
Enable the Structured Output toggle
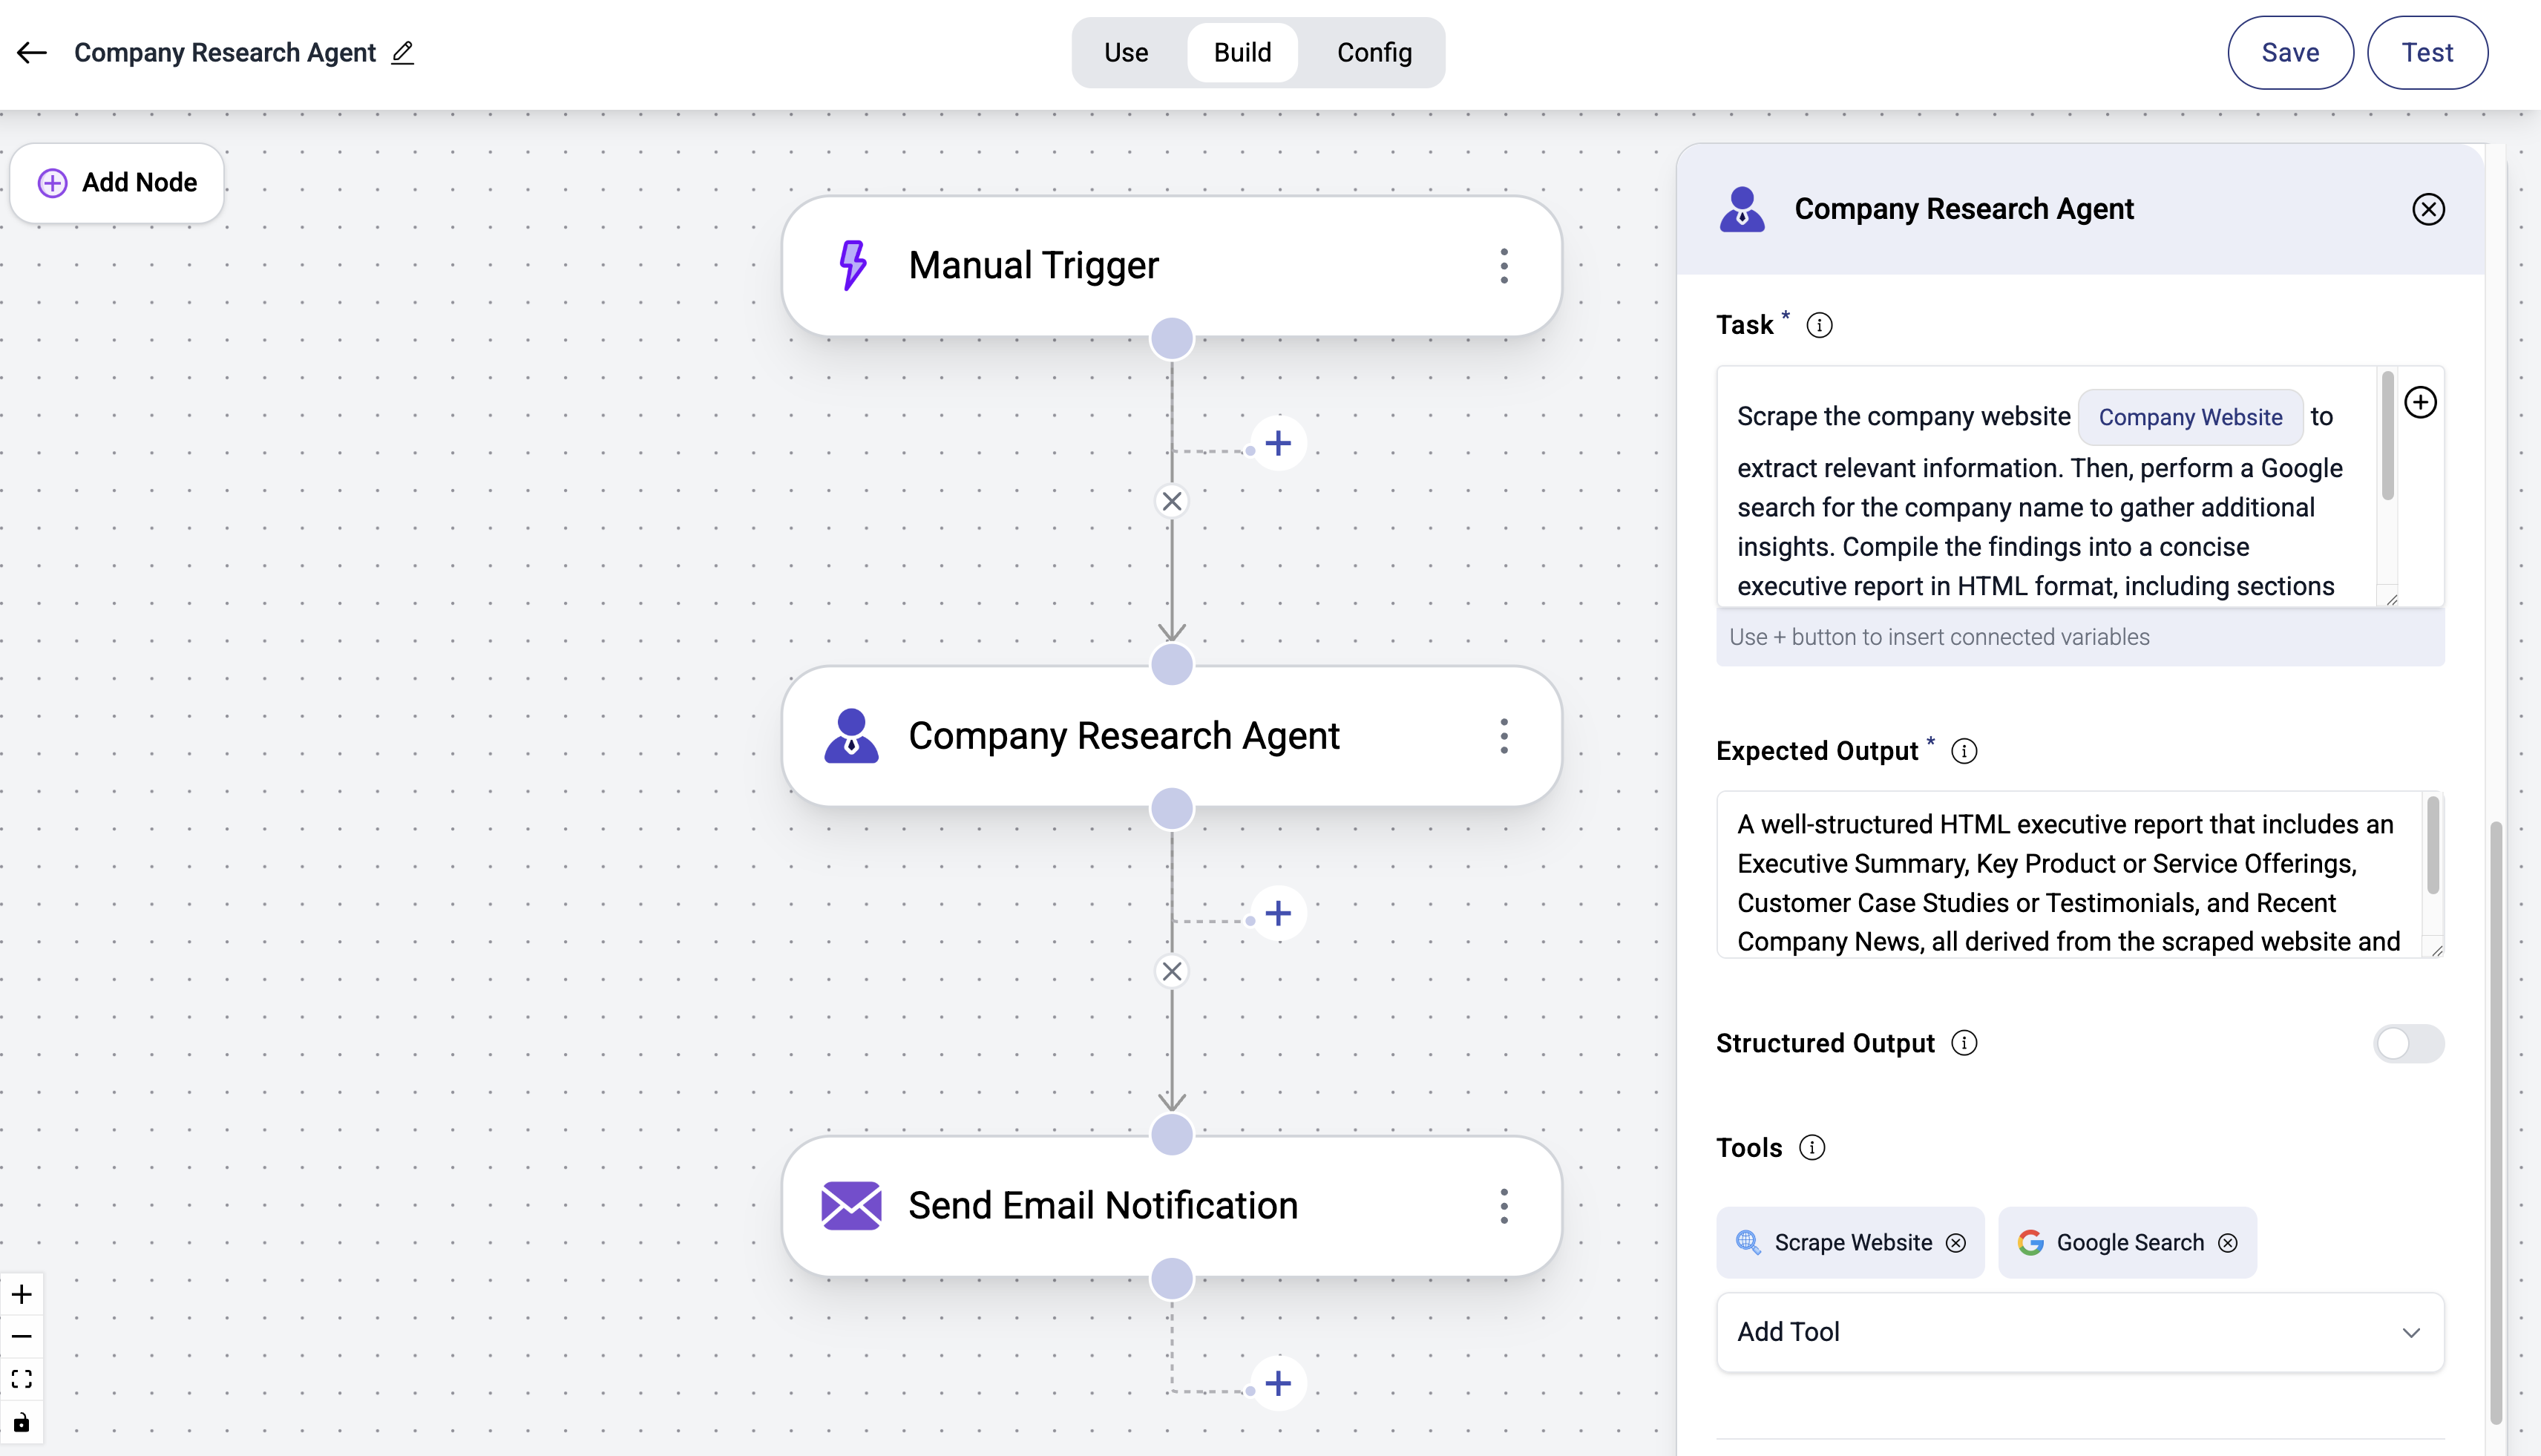tap(2408, 1044)
